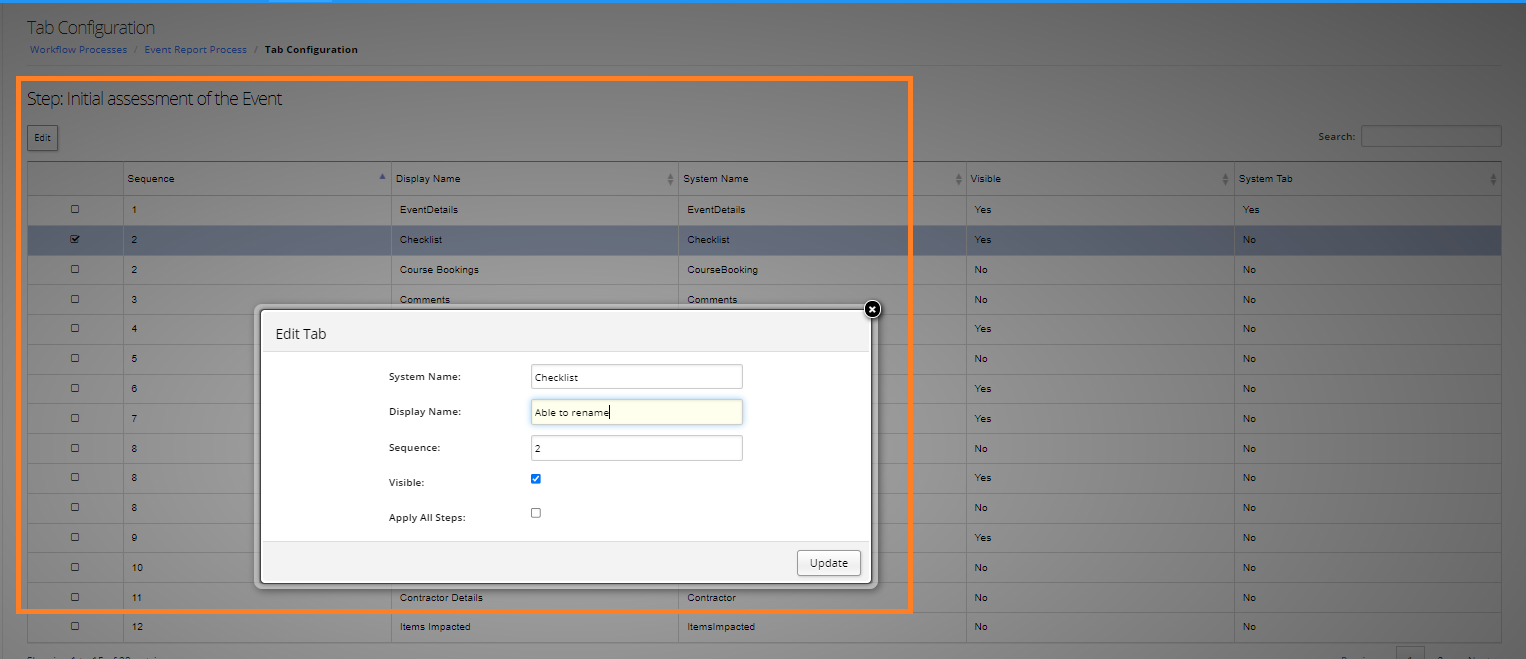Click the Edit button above the table

click(x=41, y=137)
